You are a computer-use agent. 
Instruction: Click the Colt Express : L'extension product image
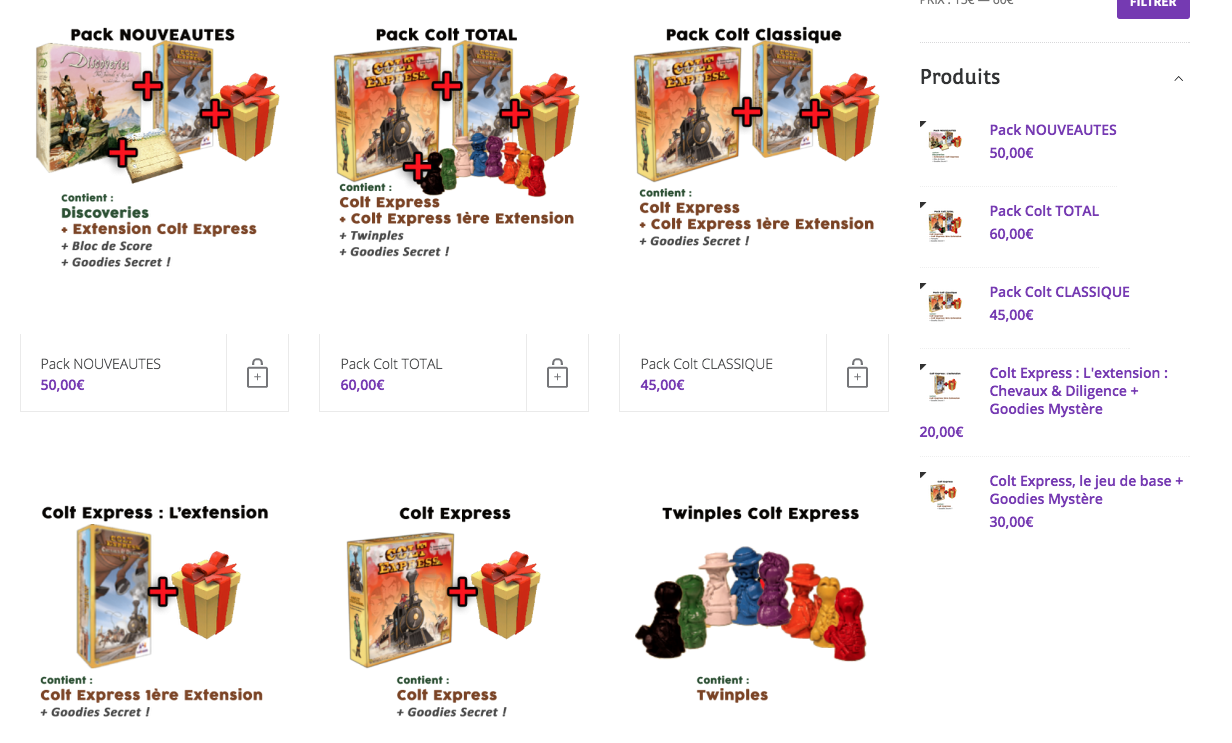pos(155,610)
